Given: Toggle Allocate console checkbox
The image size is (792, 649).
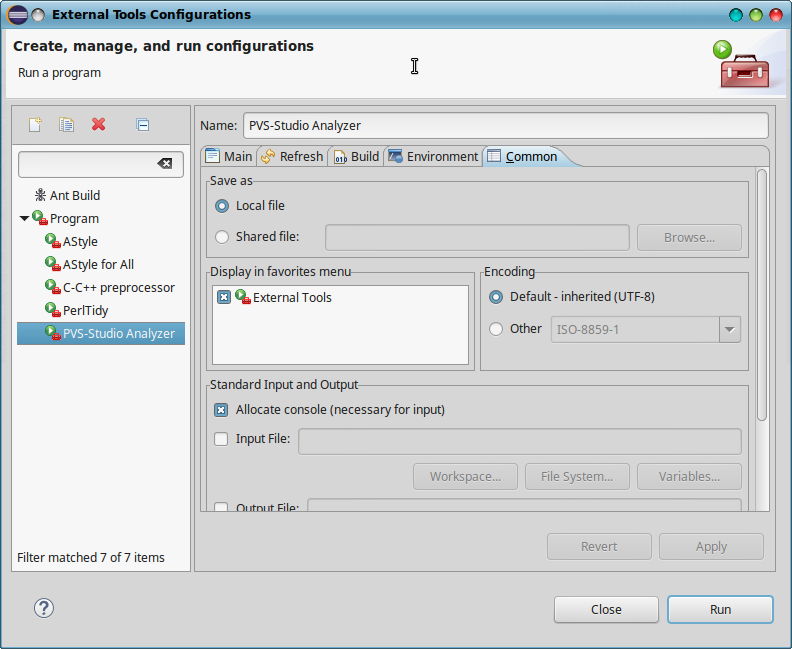Looking at the screenshot, I should (221, 410).
